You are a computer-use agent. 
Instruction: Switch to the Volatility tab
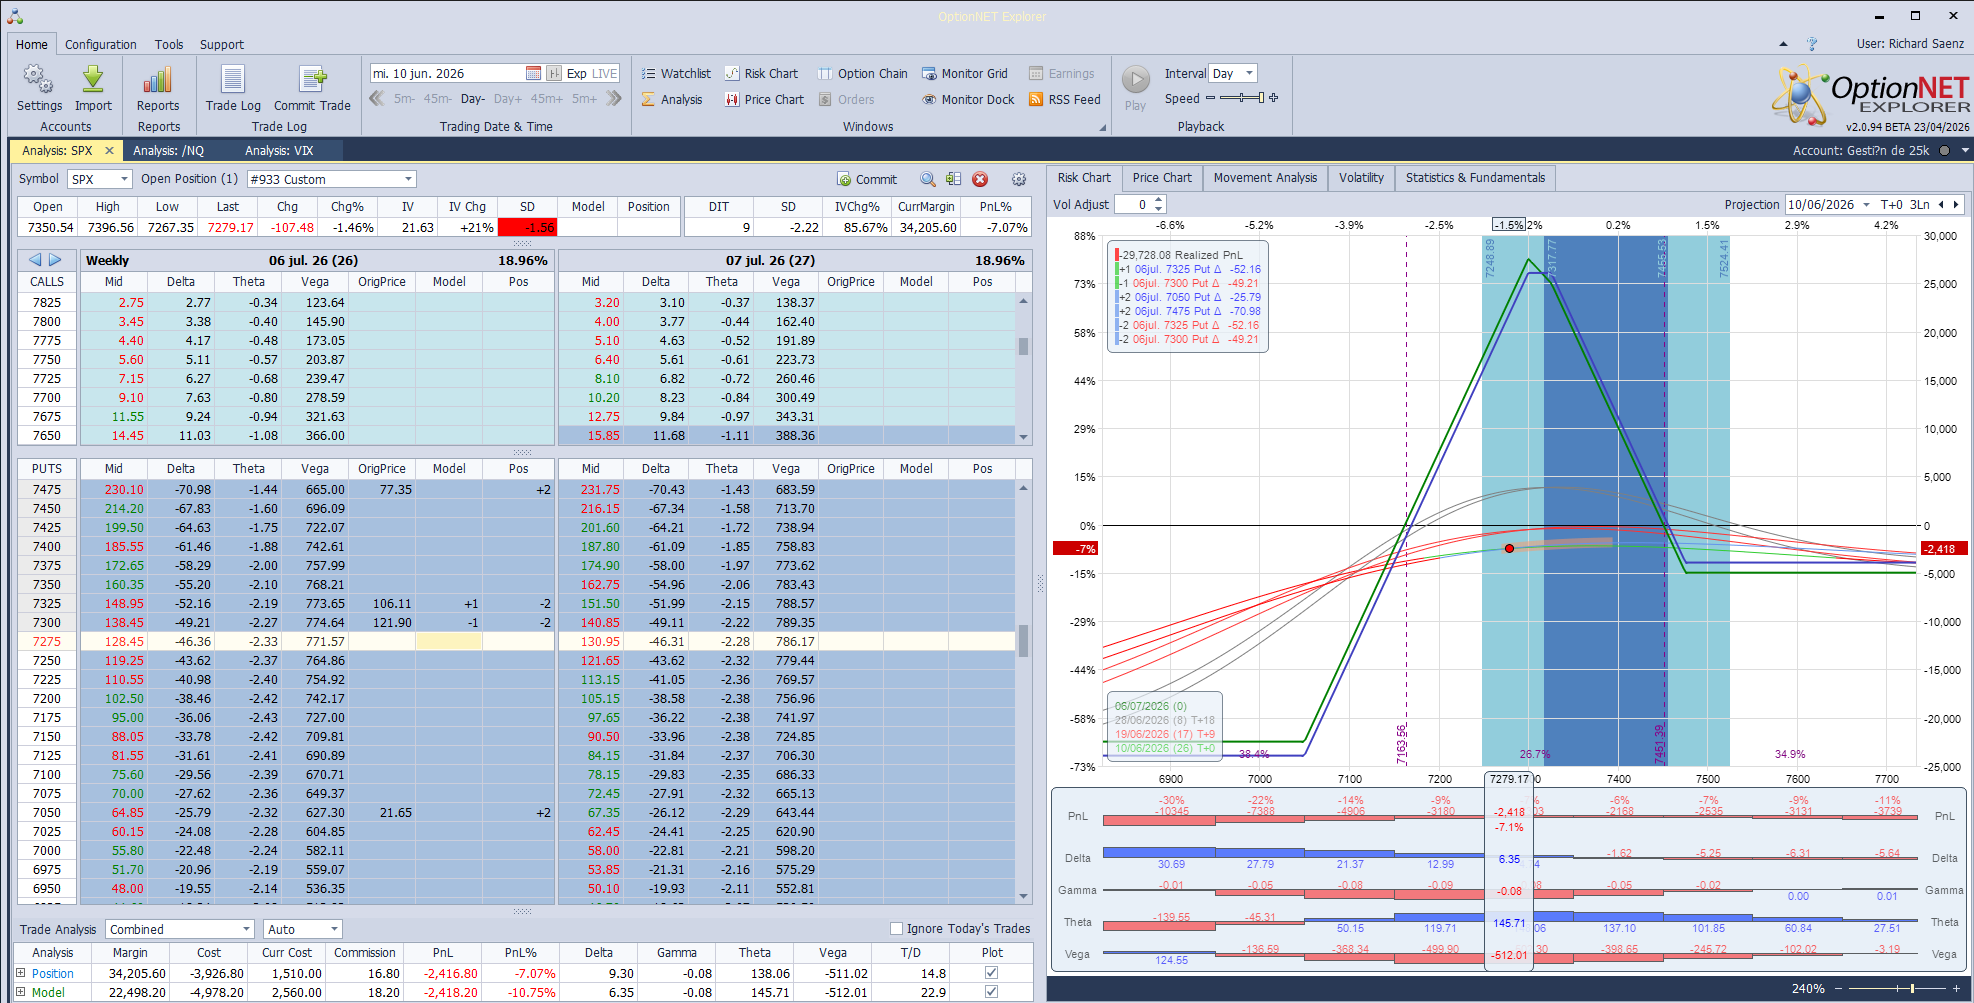click(x=1361, y=178)
